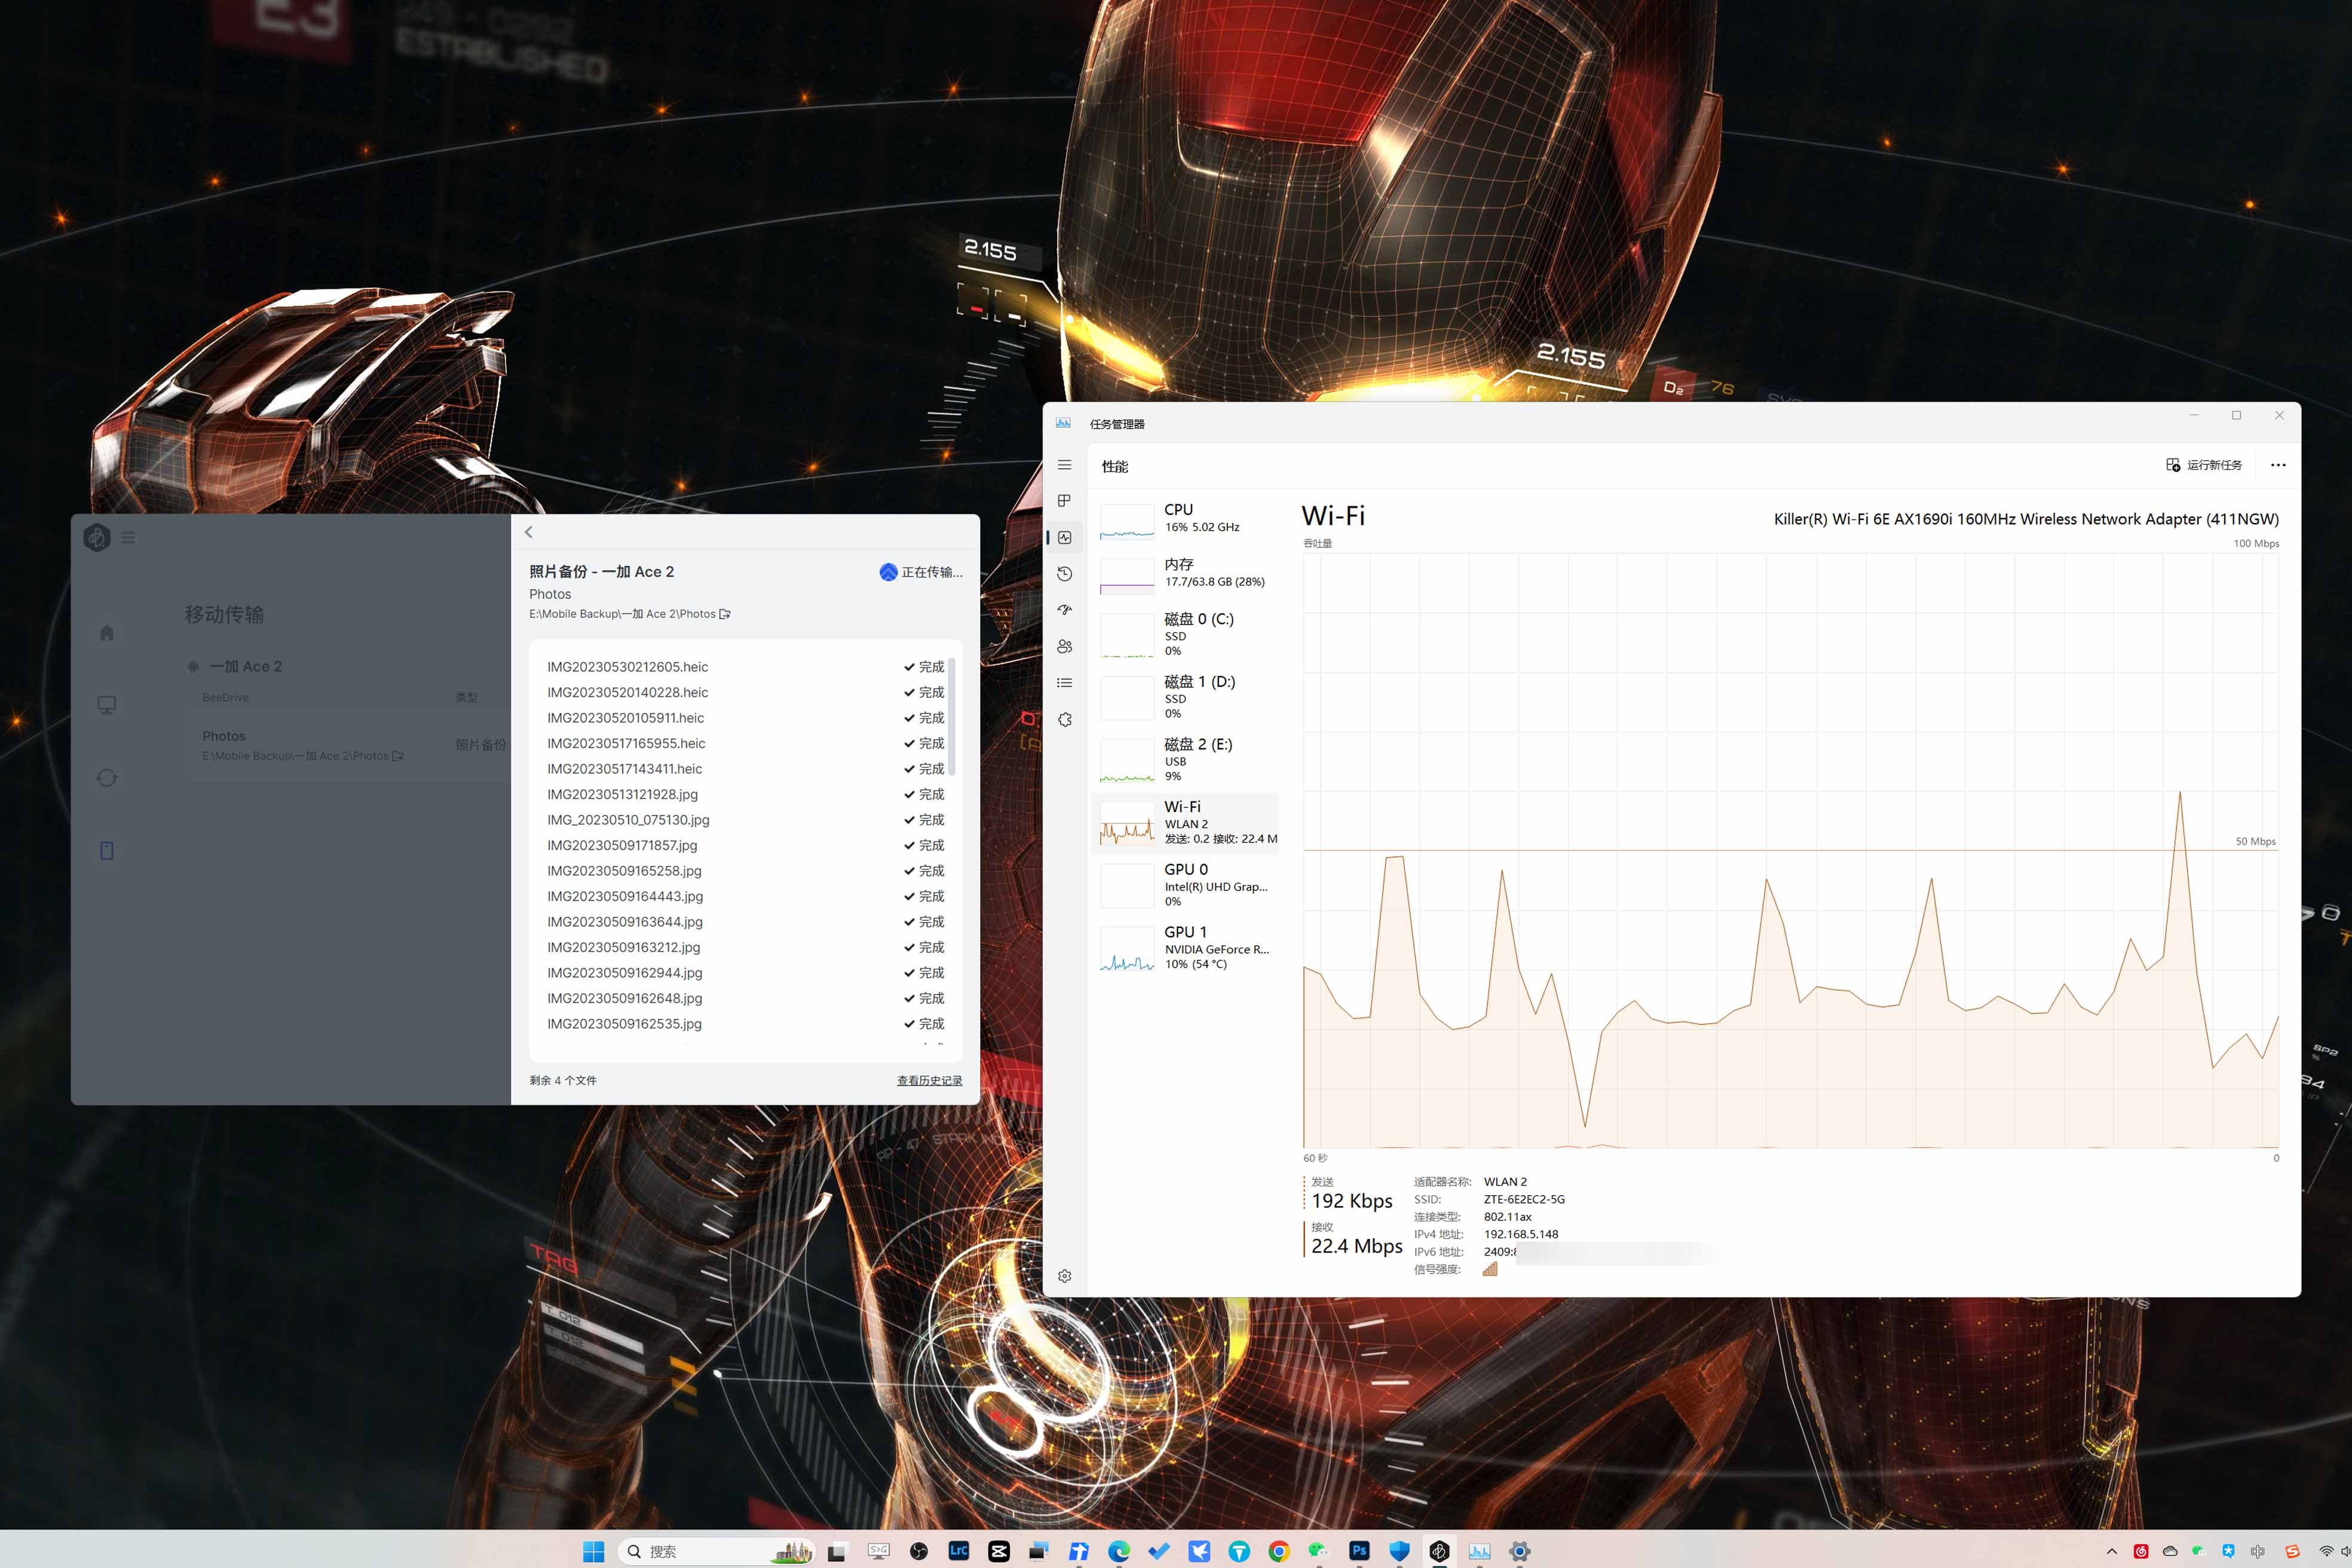Viewport: 2352px width, 1568px height.
Task: Open the Details list icon in Task Manager
Action: coord(1064,683)
